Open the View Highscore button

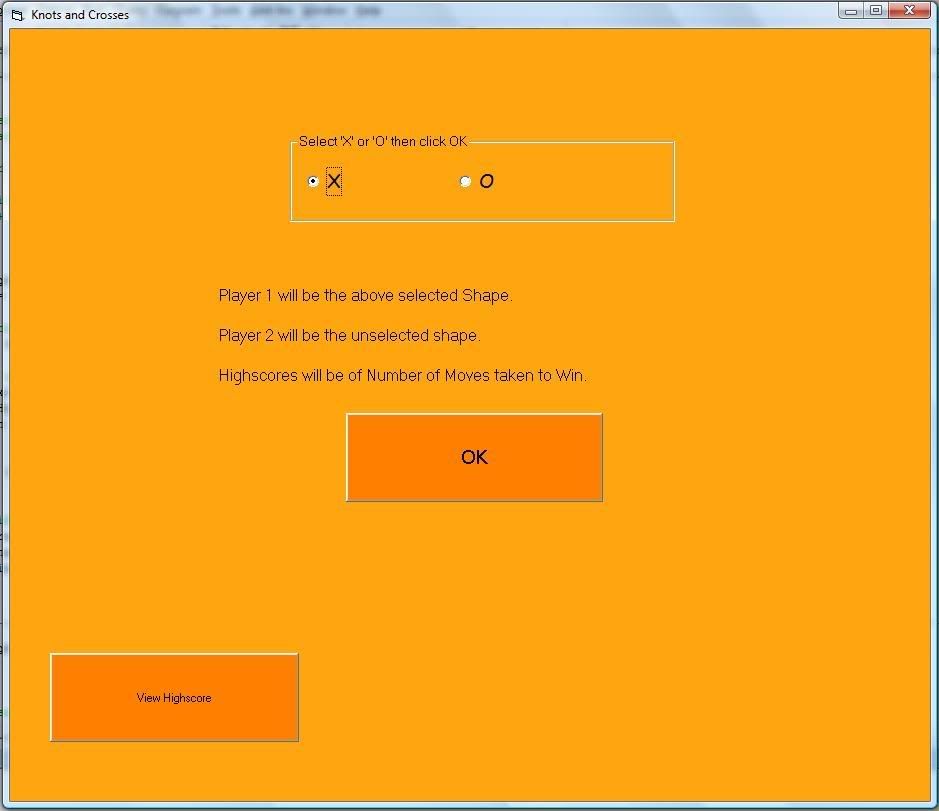pos(174,697)
